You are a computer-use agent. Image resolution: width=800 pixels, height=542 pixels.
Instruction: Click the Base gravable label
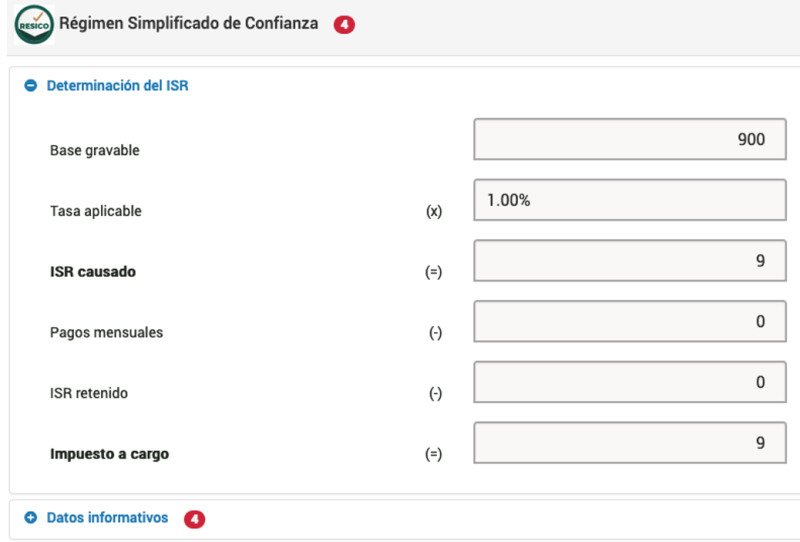pyautogui.click(x=94, y=151)
